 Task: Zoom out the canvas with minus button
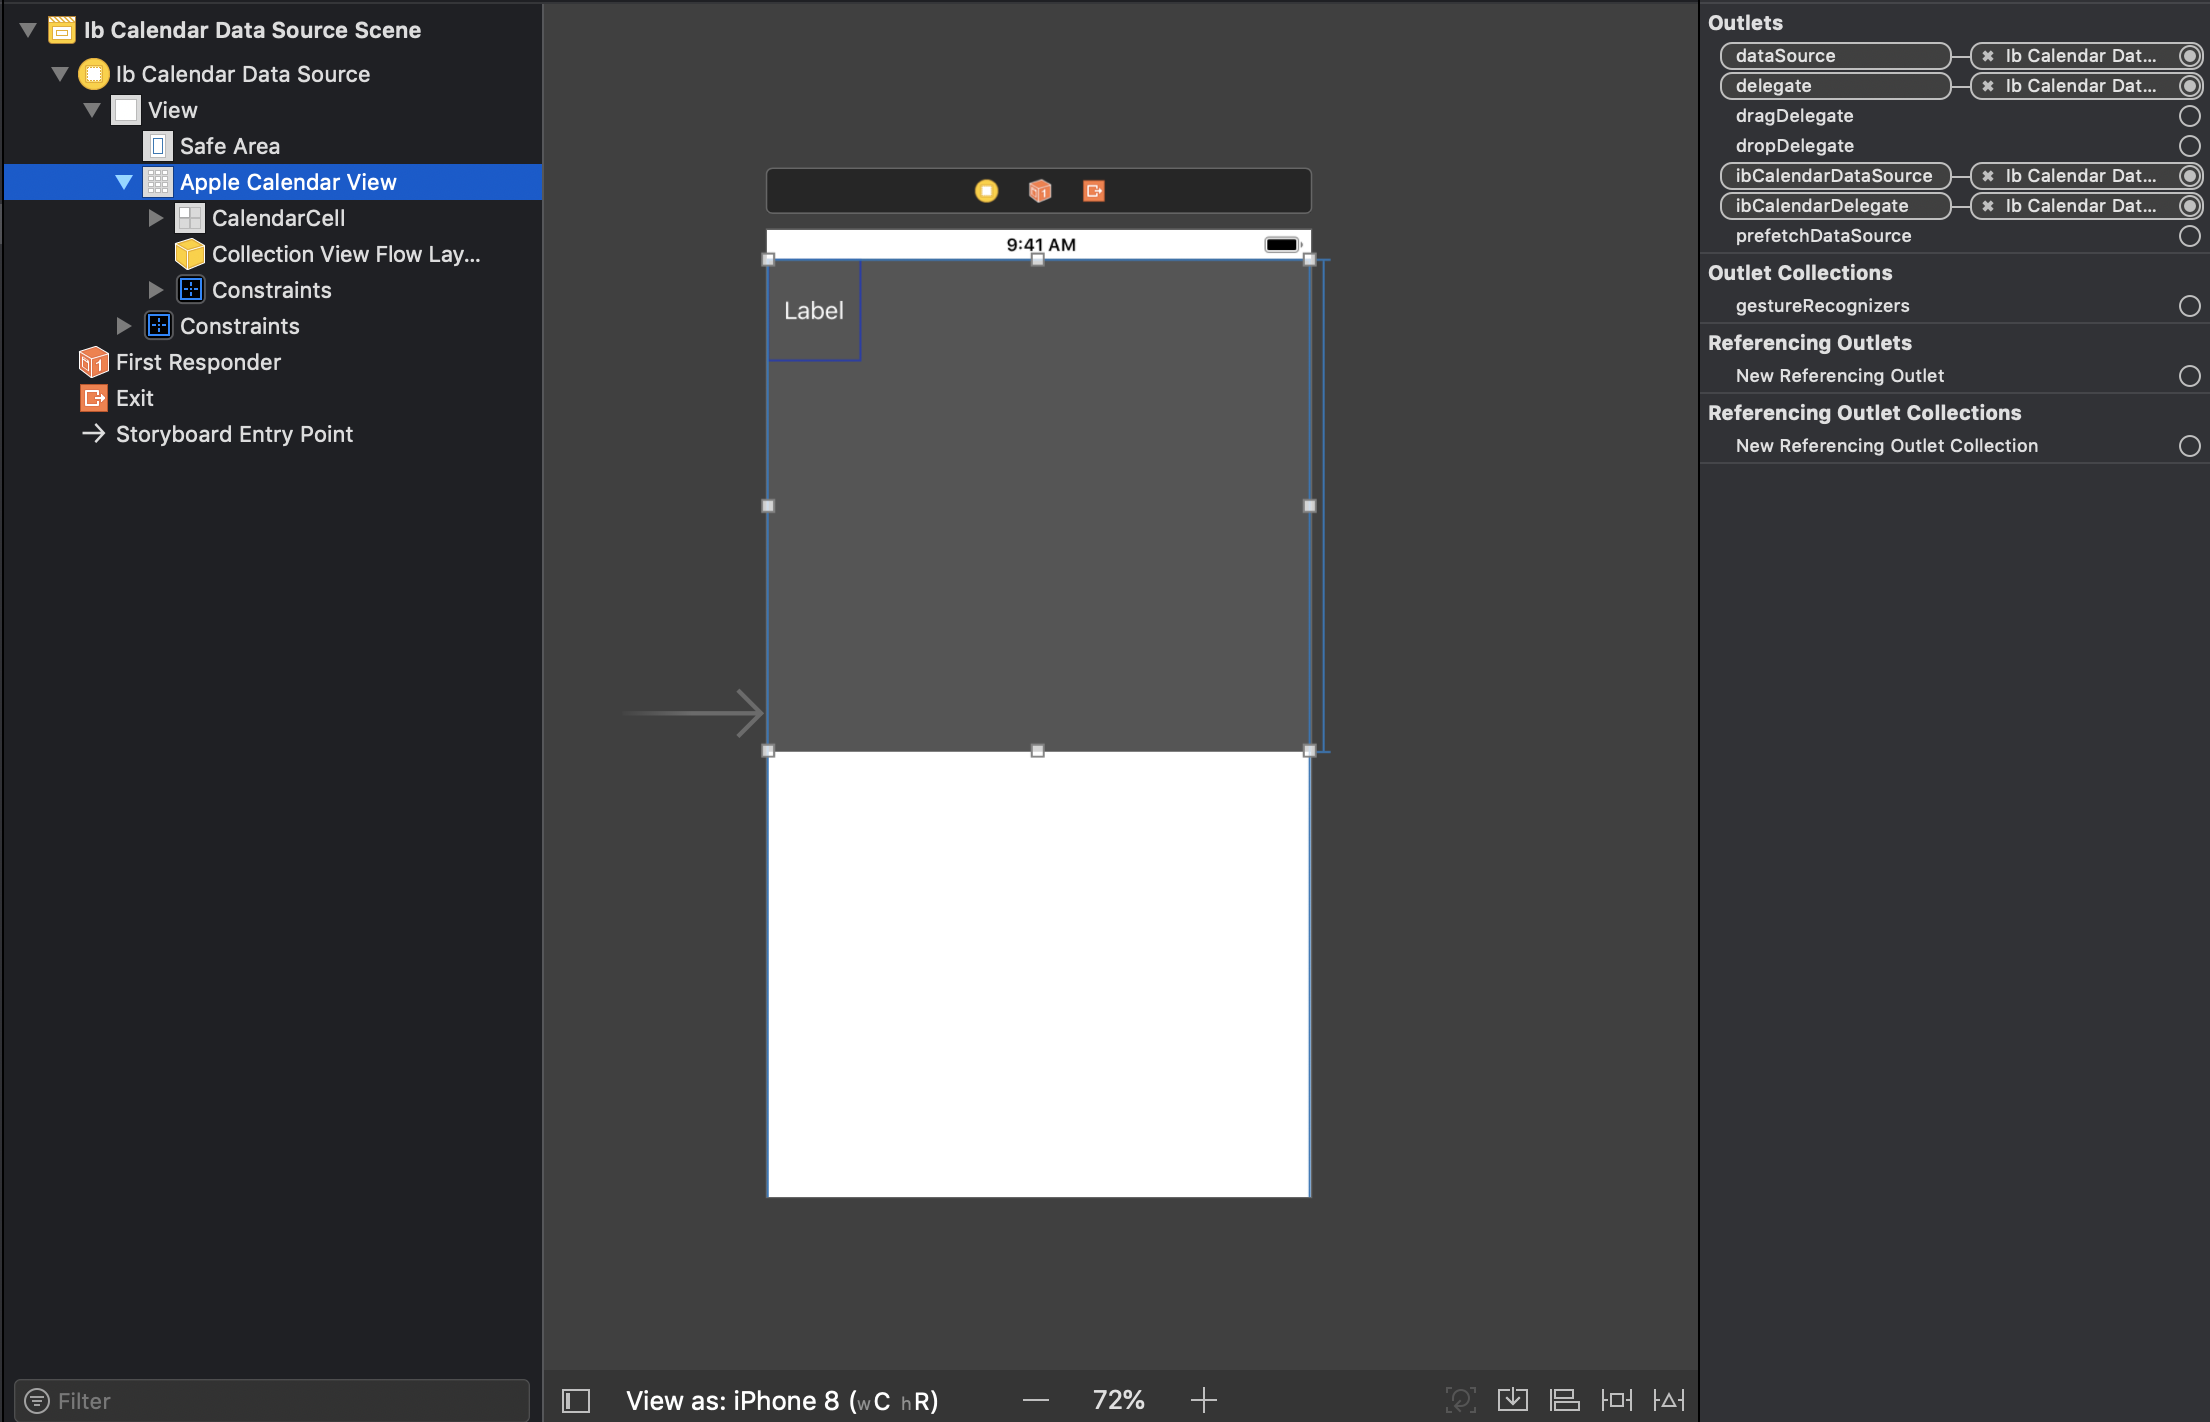pos(1036,1400)
